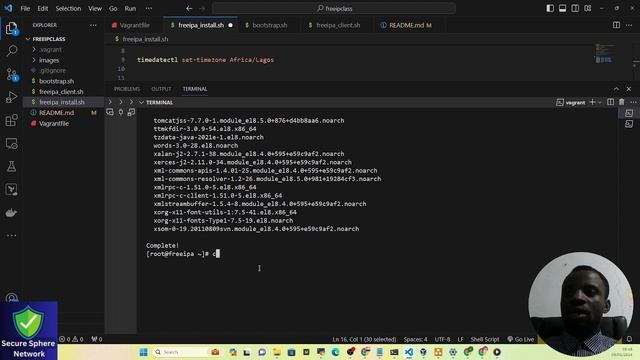This screenshot has width=640, height=360.
Task: Open the Search view in activity bar
Action: 11,51
